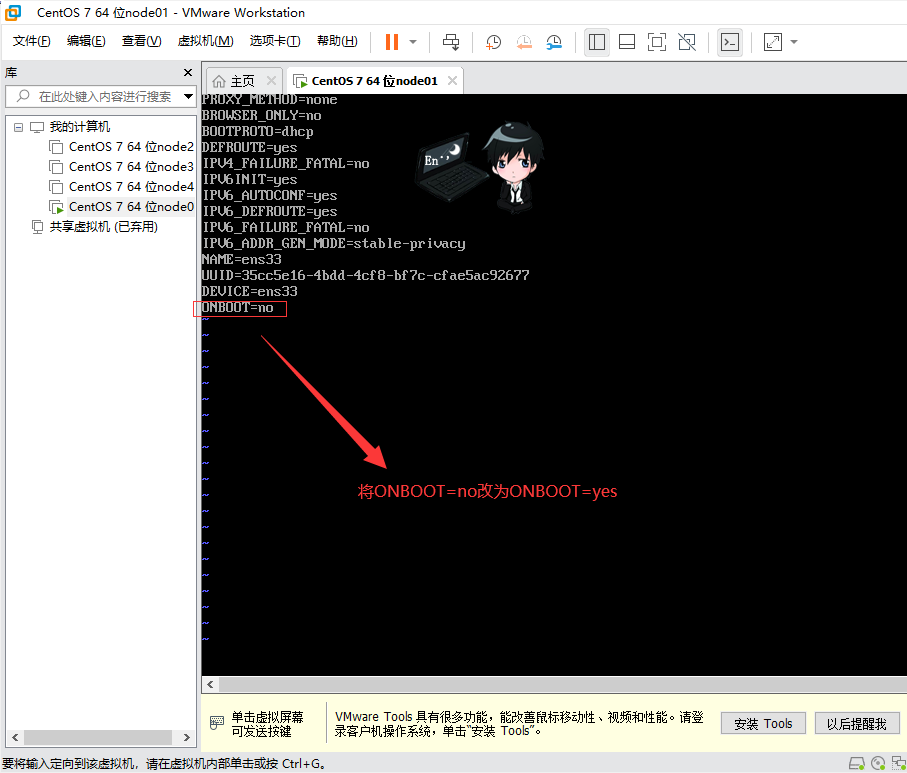Click the NAME=ens33 line in terminal
Image resolution: width=907 pixels, height=773 pixels.
tap(241, 259)
